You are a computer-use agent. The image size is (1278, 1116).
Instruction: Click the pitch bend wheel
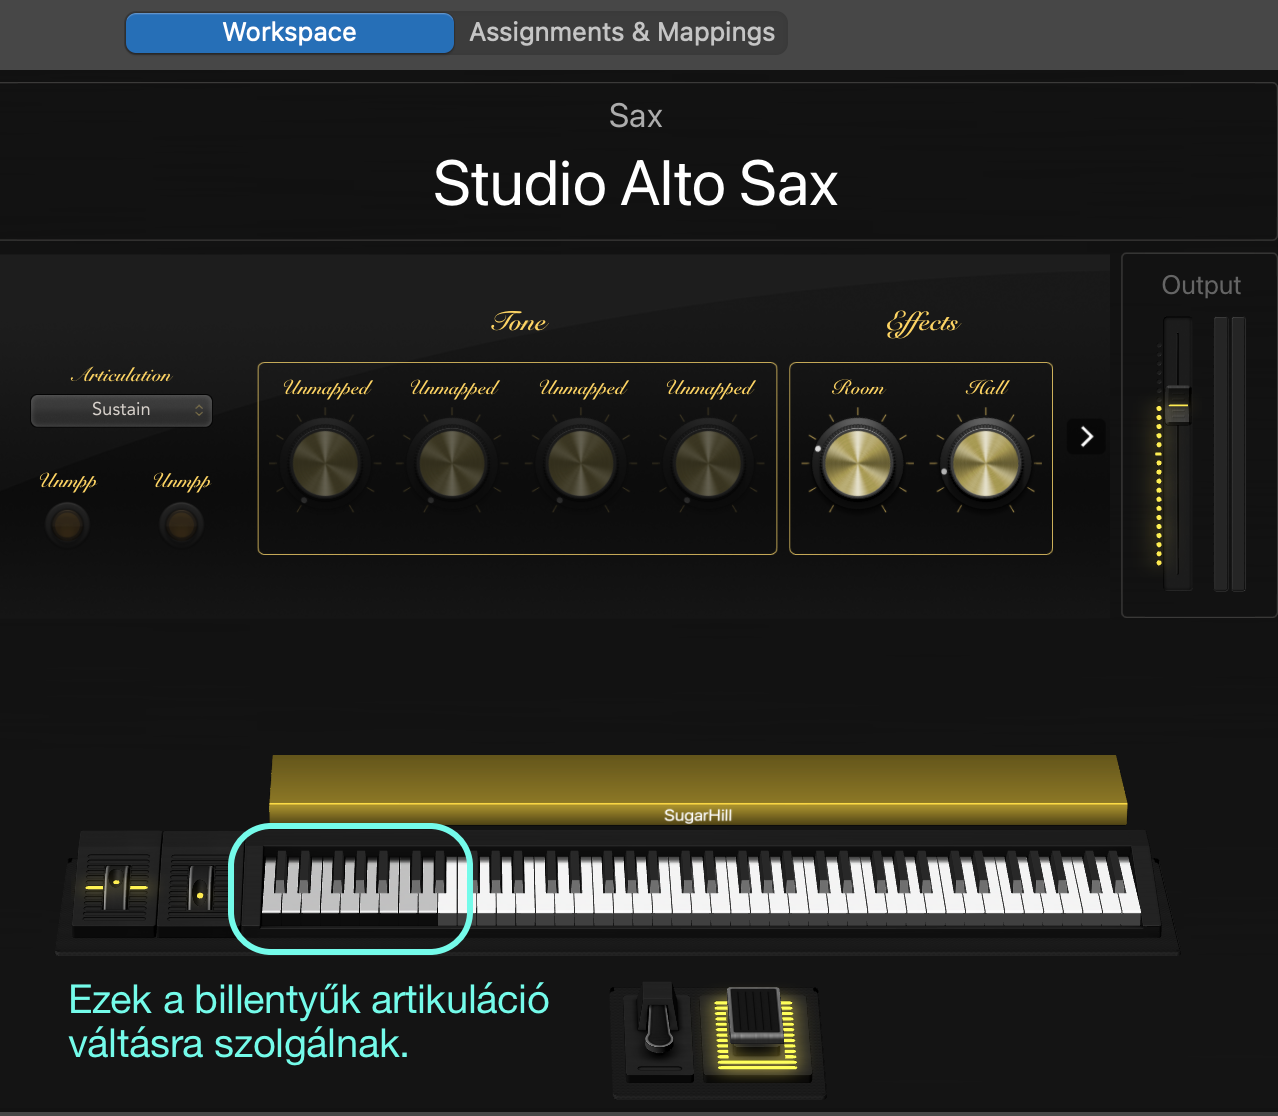pos(117,884)
